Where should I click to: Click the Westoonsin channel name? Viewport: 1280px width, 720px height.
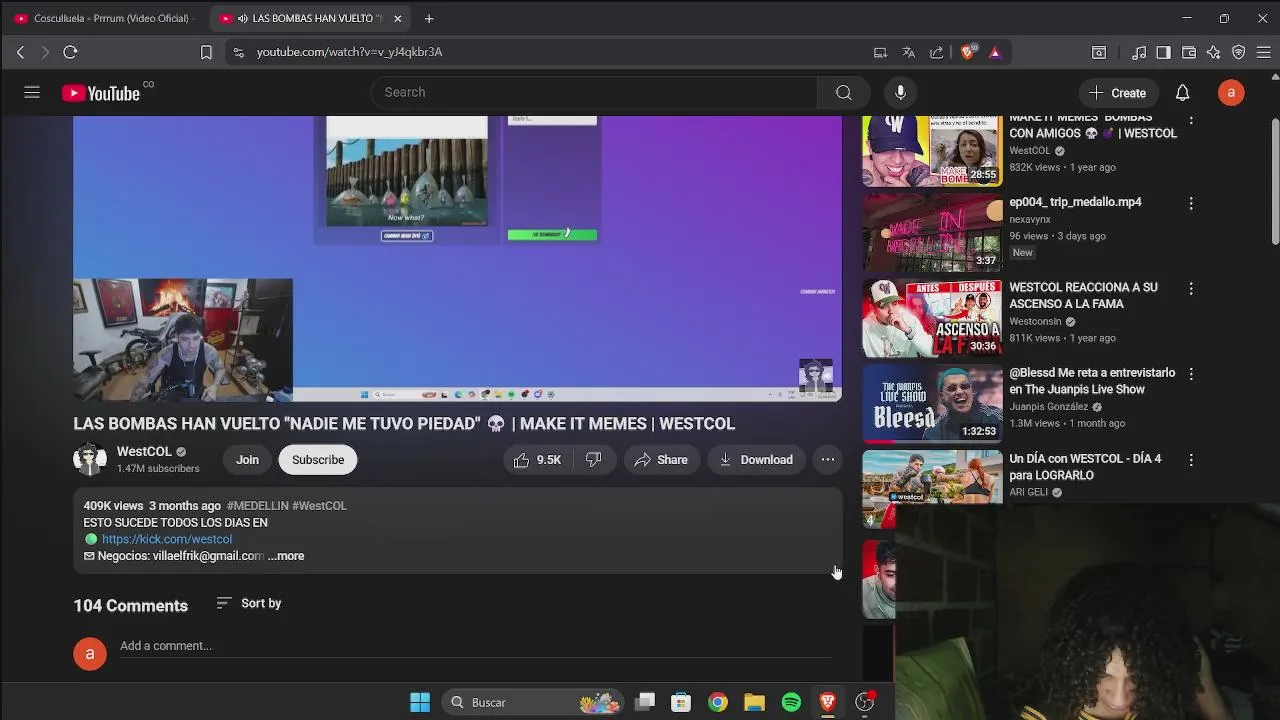point(1035,322)
